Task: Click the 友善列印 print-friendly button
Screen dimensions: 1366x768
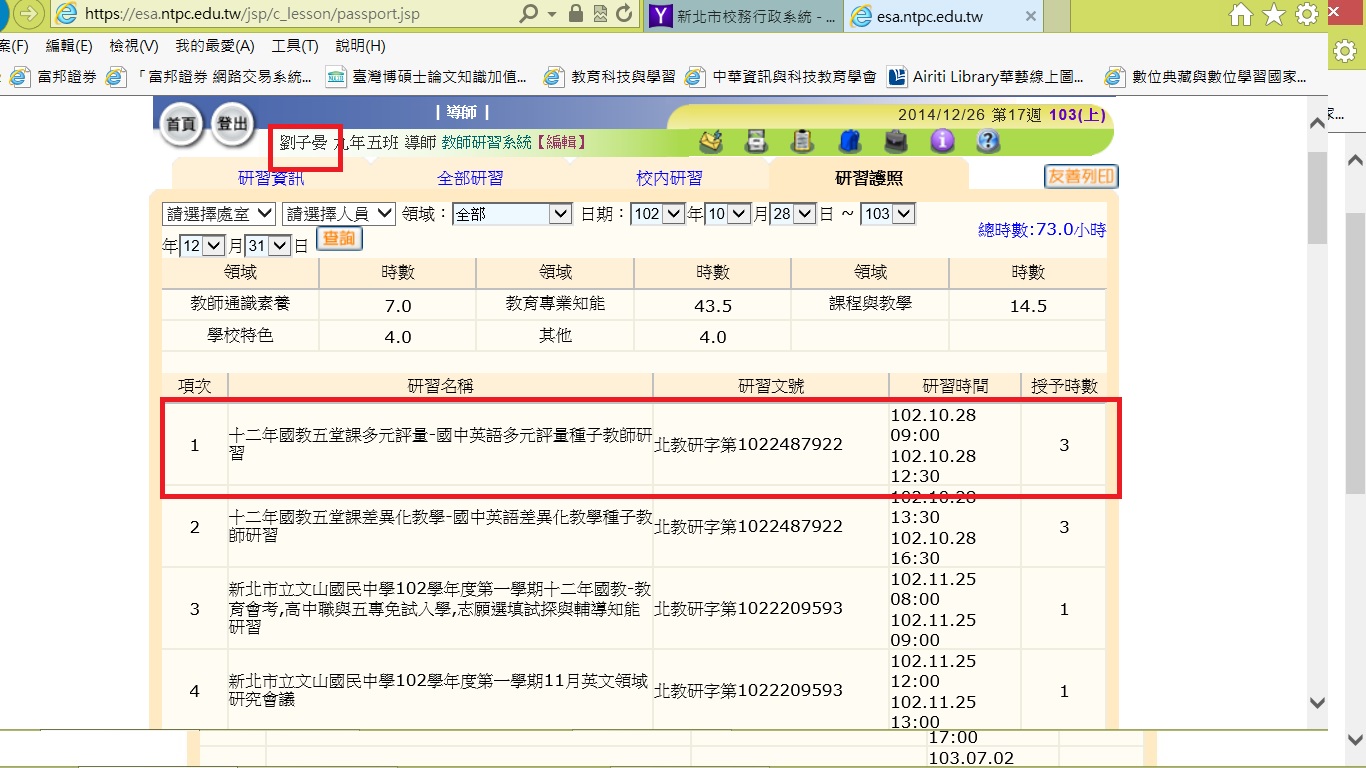Action: pos(1081,177)
